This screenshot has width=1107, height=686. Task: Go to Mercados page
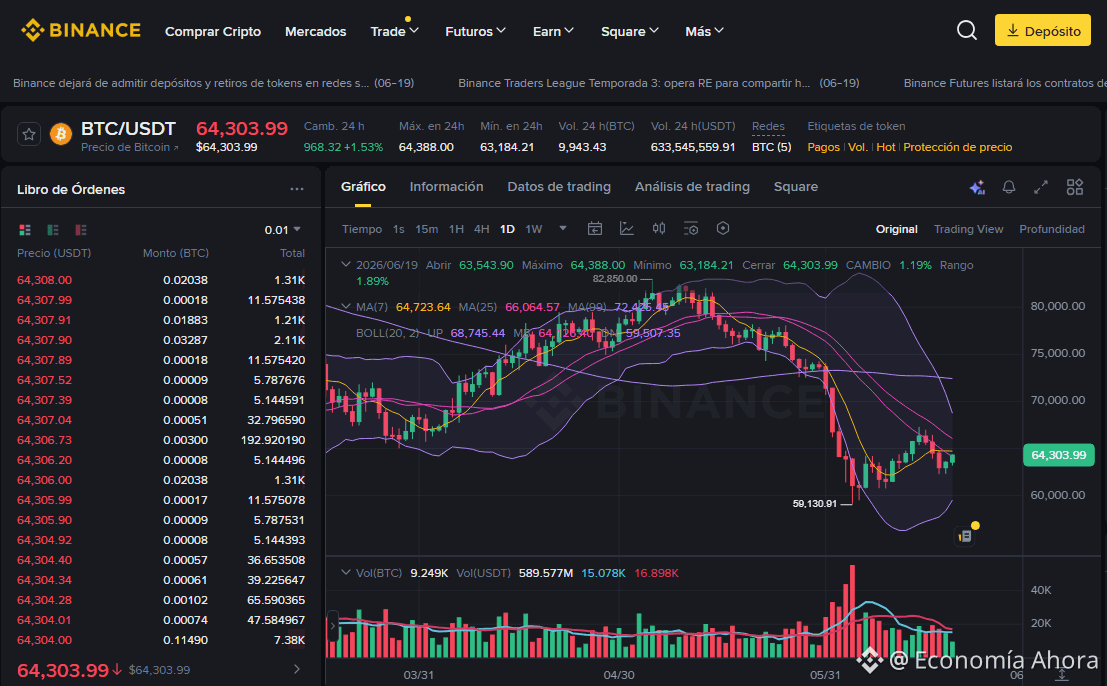(316, 31)
